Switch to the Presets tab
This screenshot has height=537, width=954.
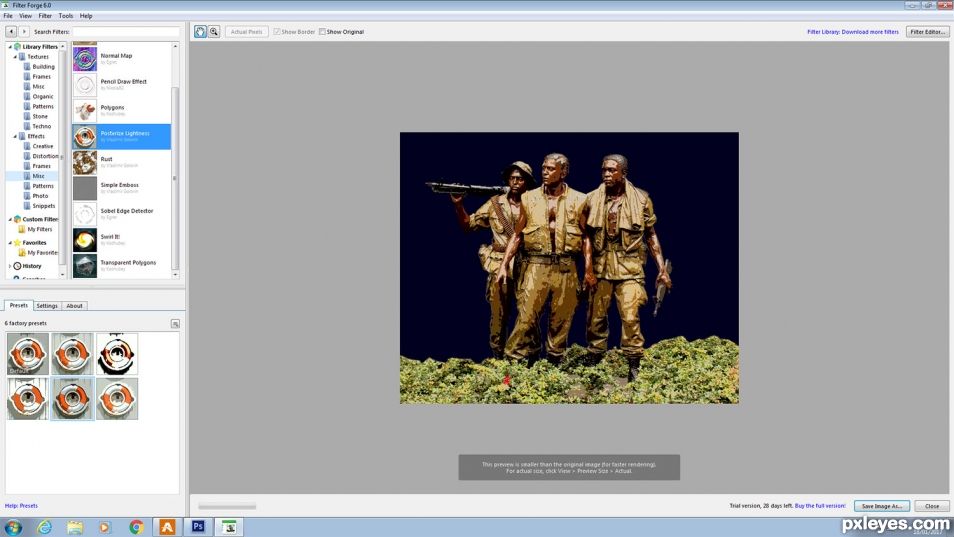(18, 305)
